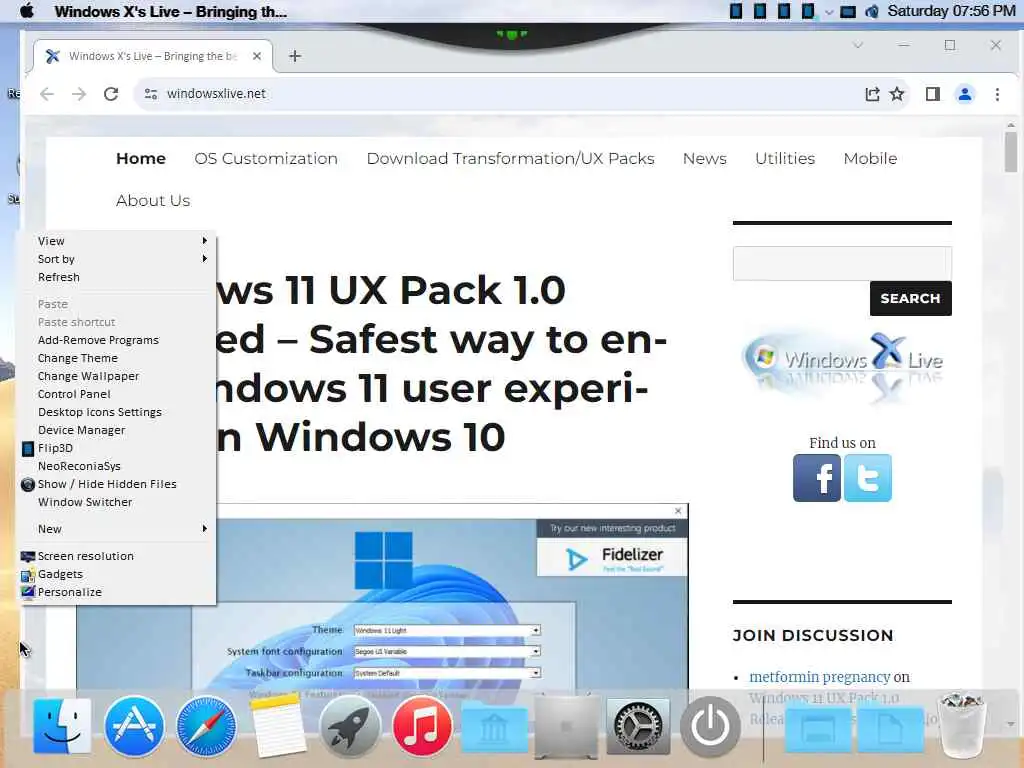Open the library folder in dock
1024x768 pixels.
click(494, 728)
